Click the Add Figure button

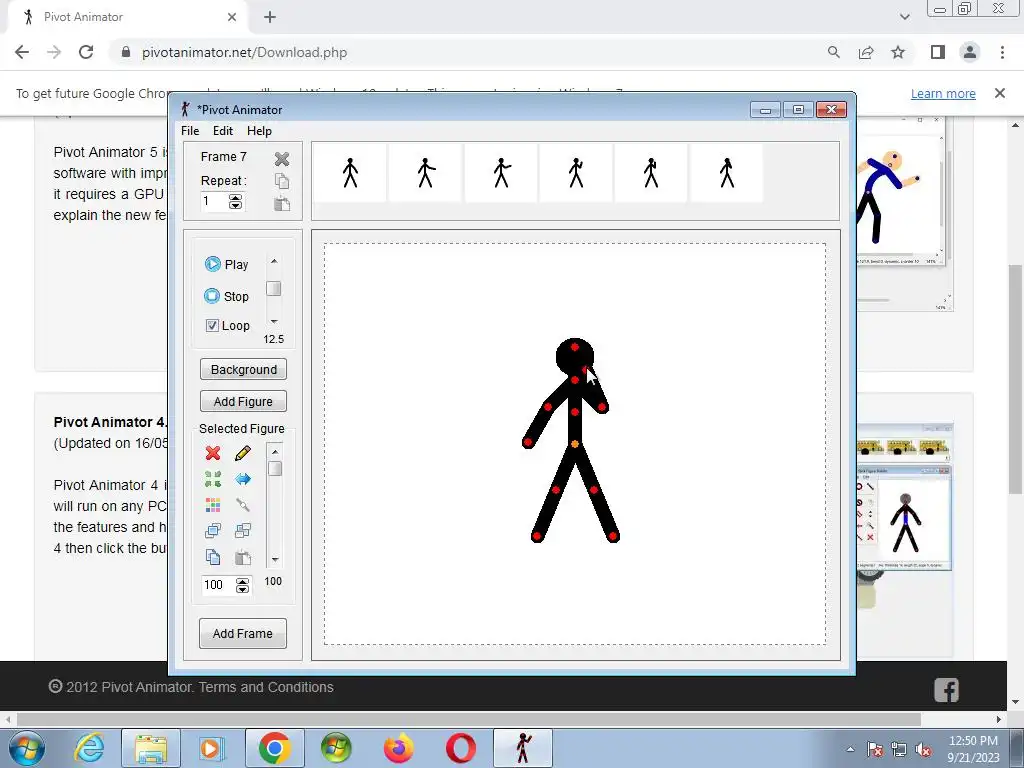click(x=243, y=402)
